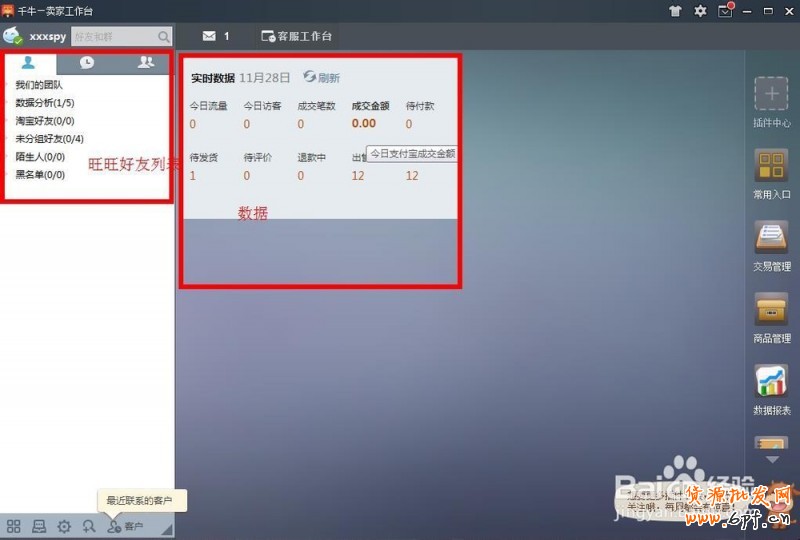Screen dimensions: 800x540
Task: Open settings gear in the title bar
Action: point(700,10)
